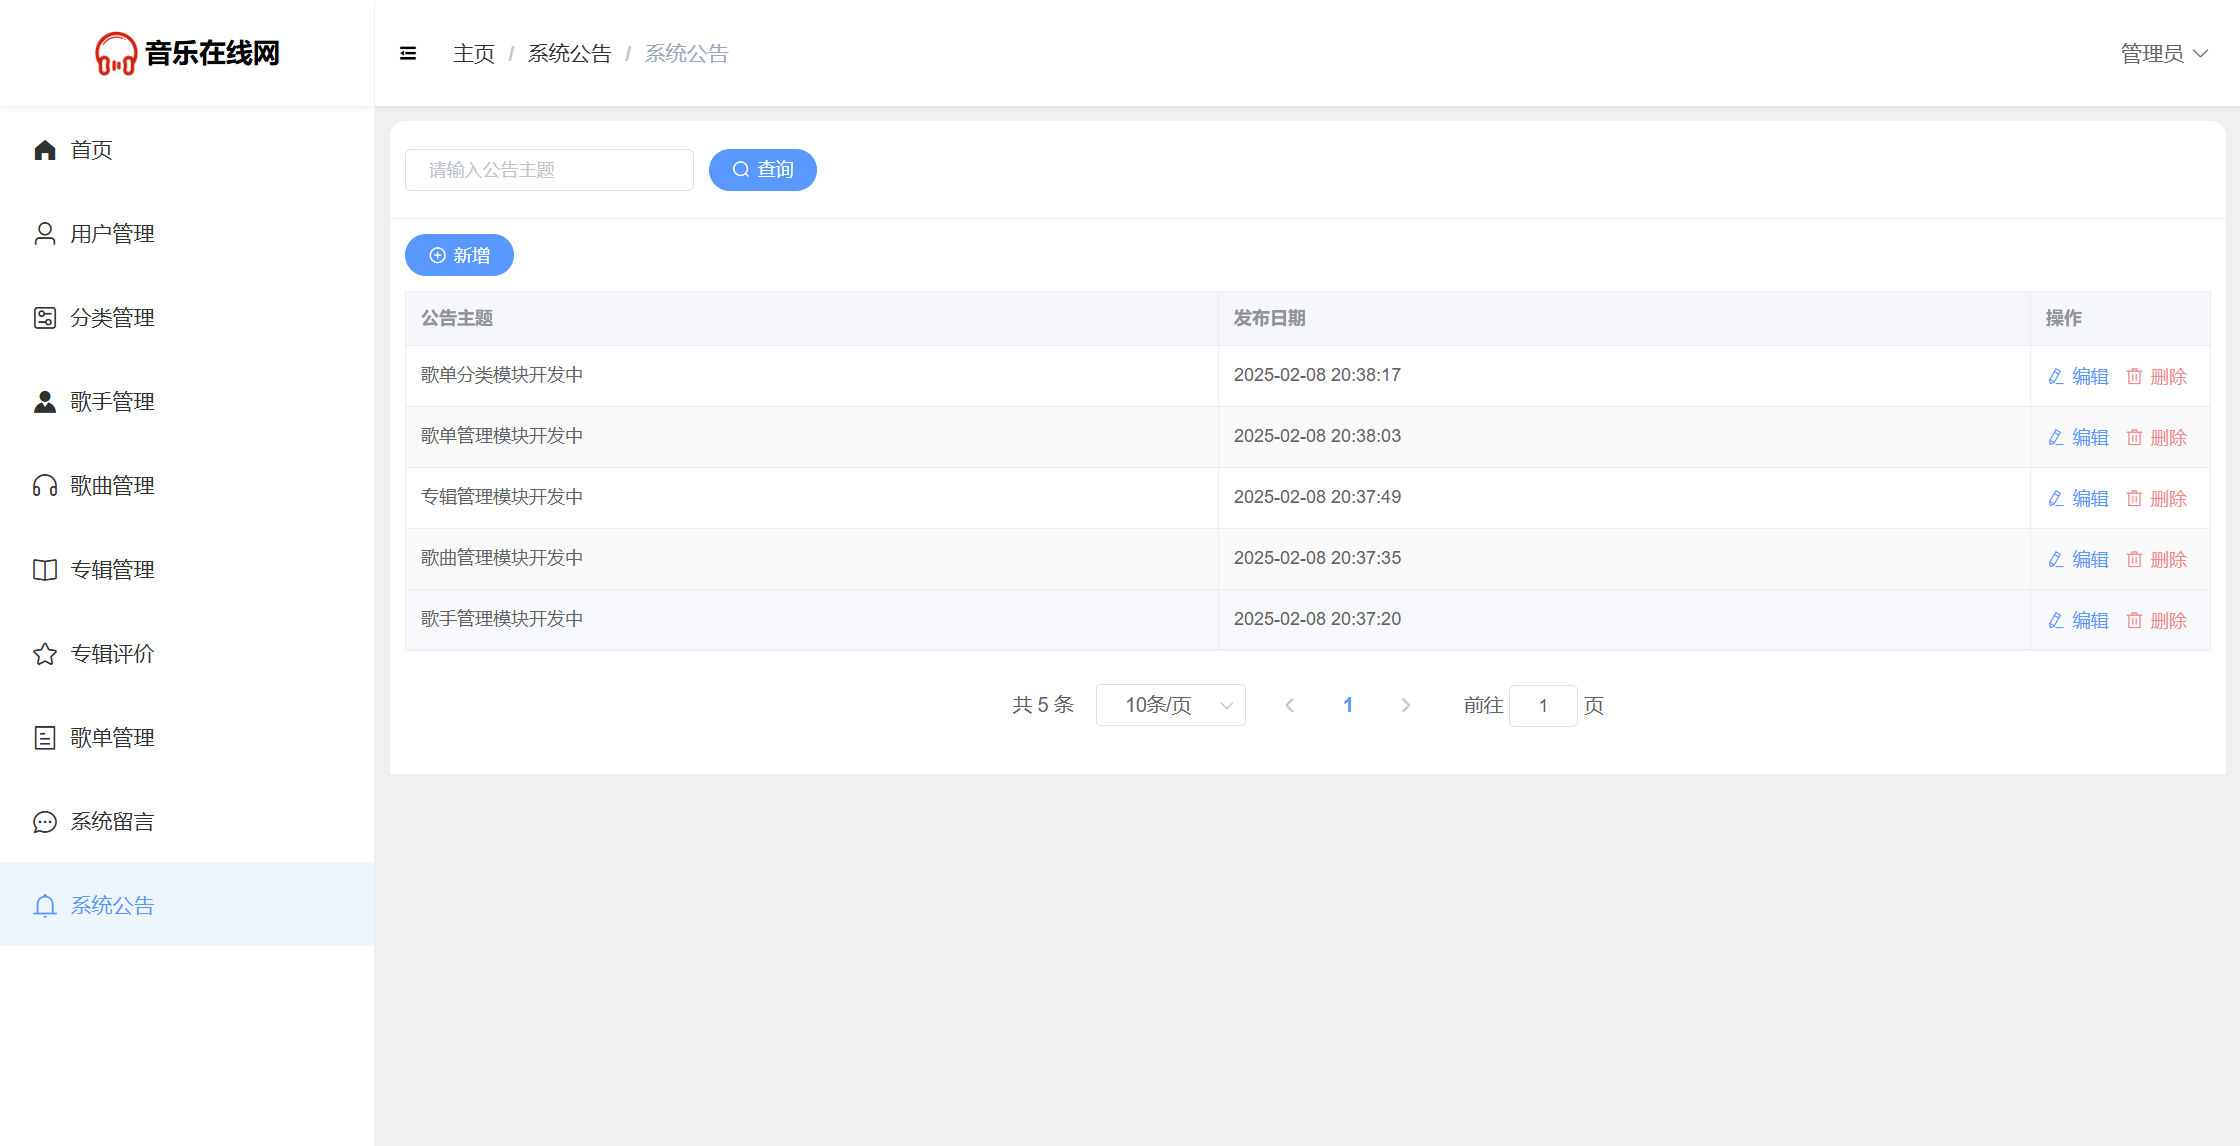Click the pencil edit icon for 歌手管理模块开发中
Viewport: 2240px width, 1146px height.
[2056, 620]
